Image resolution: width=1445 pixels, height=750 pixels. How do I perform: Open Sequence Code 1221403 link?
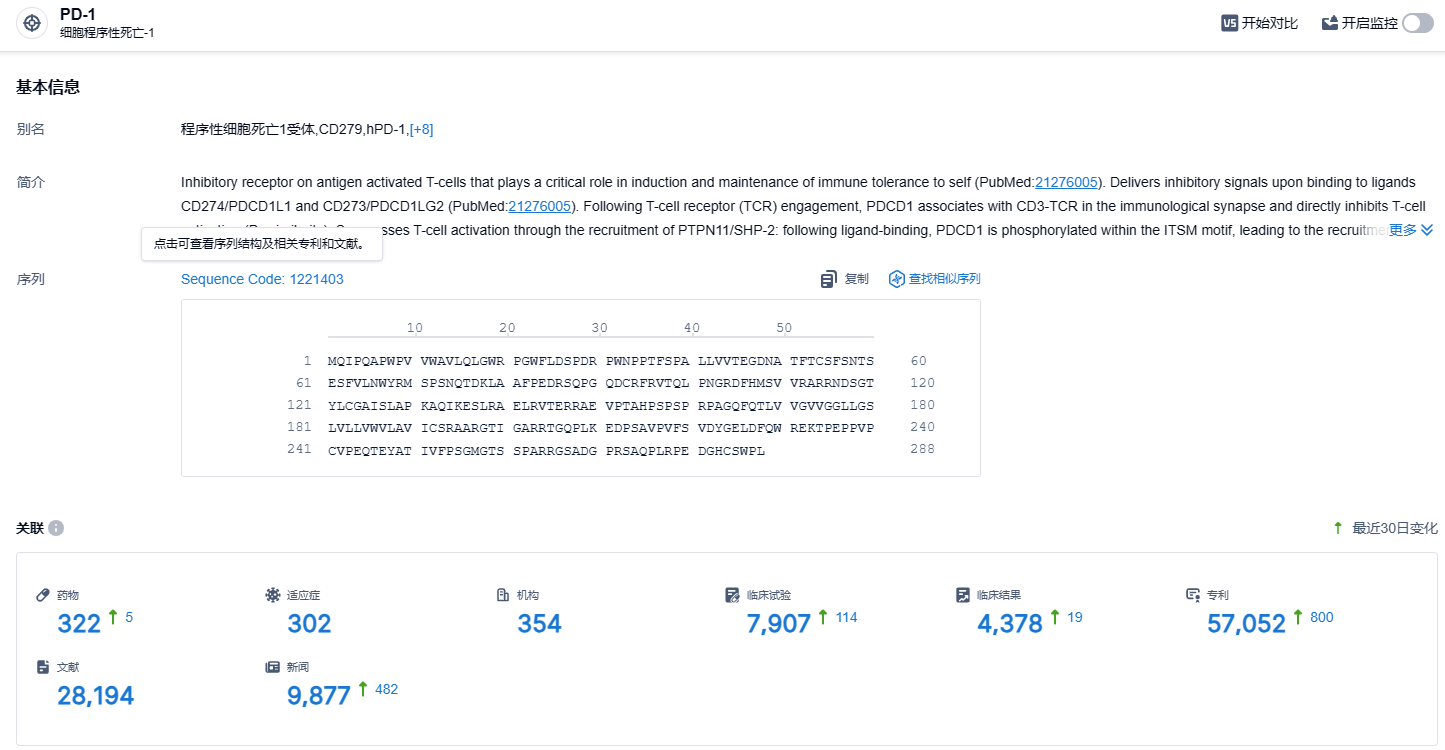262,279
